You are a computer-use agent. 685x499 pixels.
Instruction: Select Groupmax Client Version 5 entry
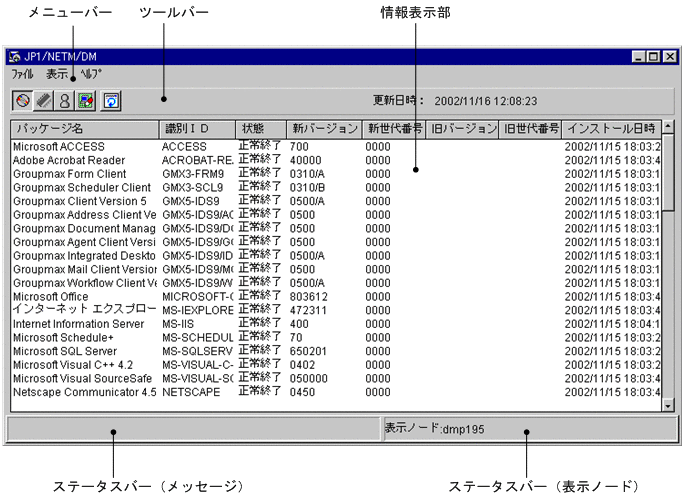336,201
